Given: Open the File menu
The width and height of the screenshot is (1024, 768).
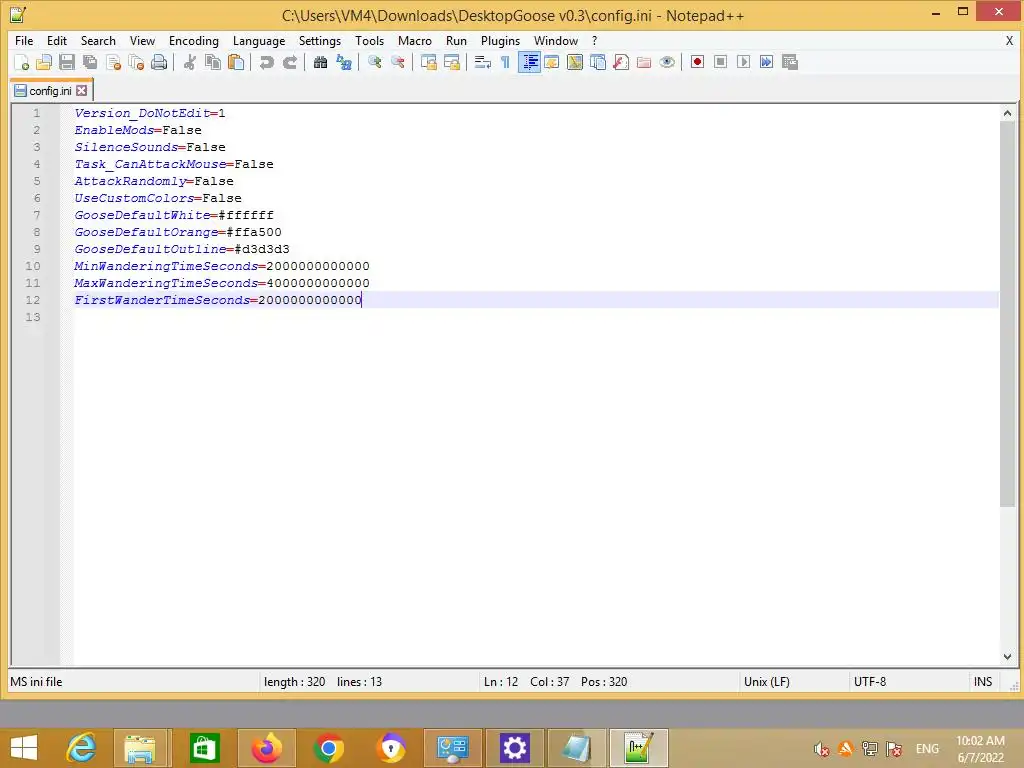Looking at the screenshot, I should (x=24, y=40).
